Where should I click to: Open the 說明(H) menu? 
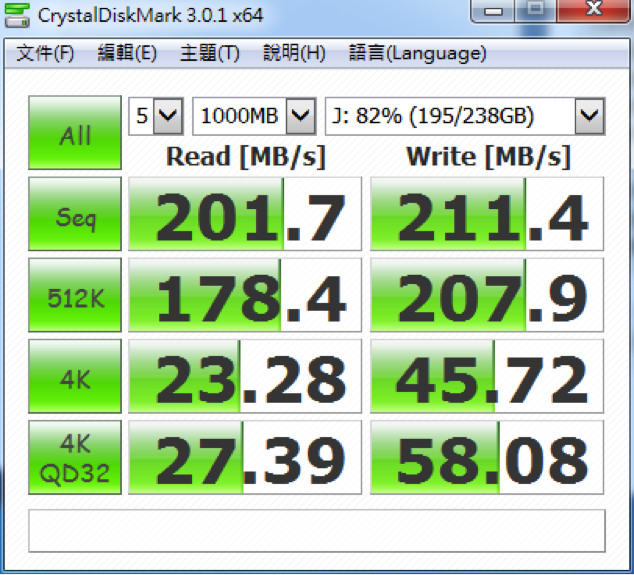[294, 53]
